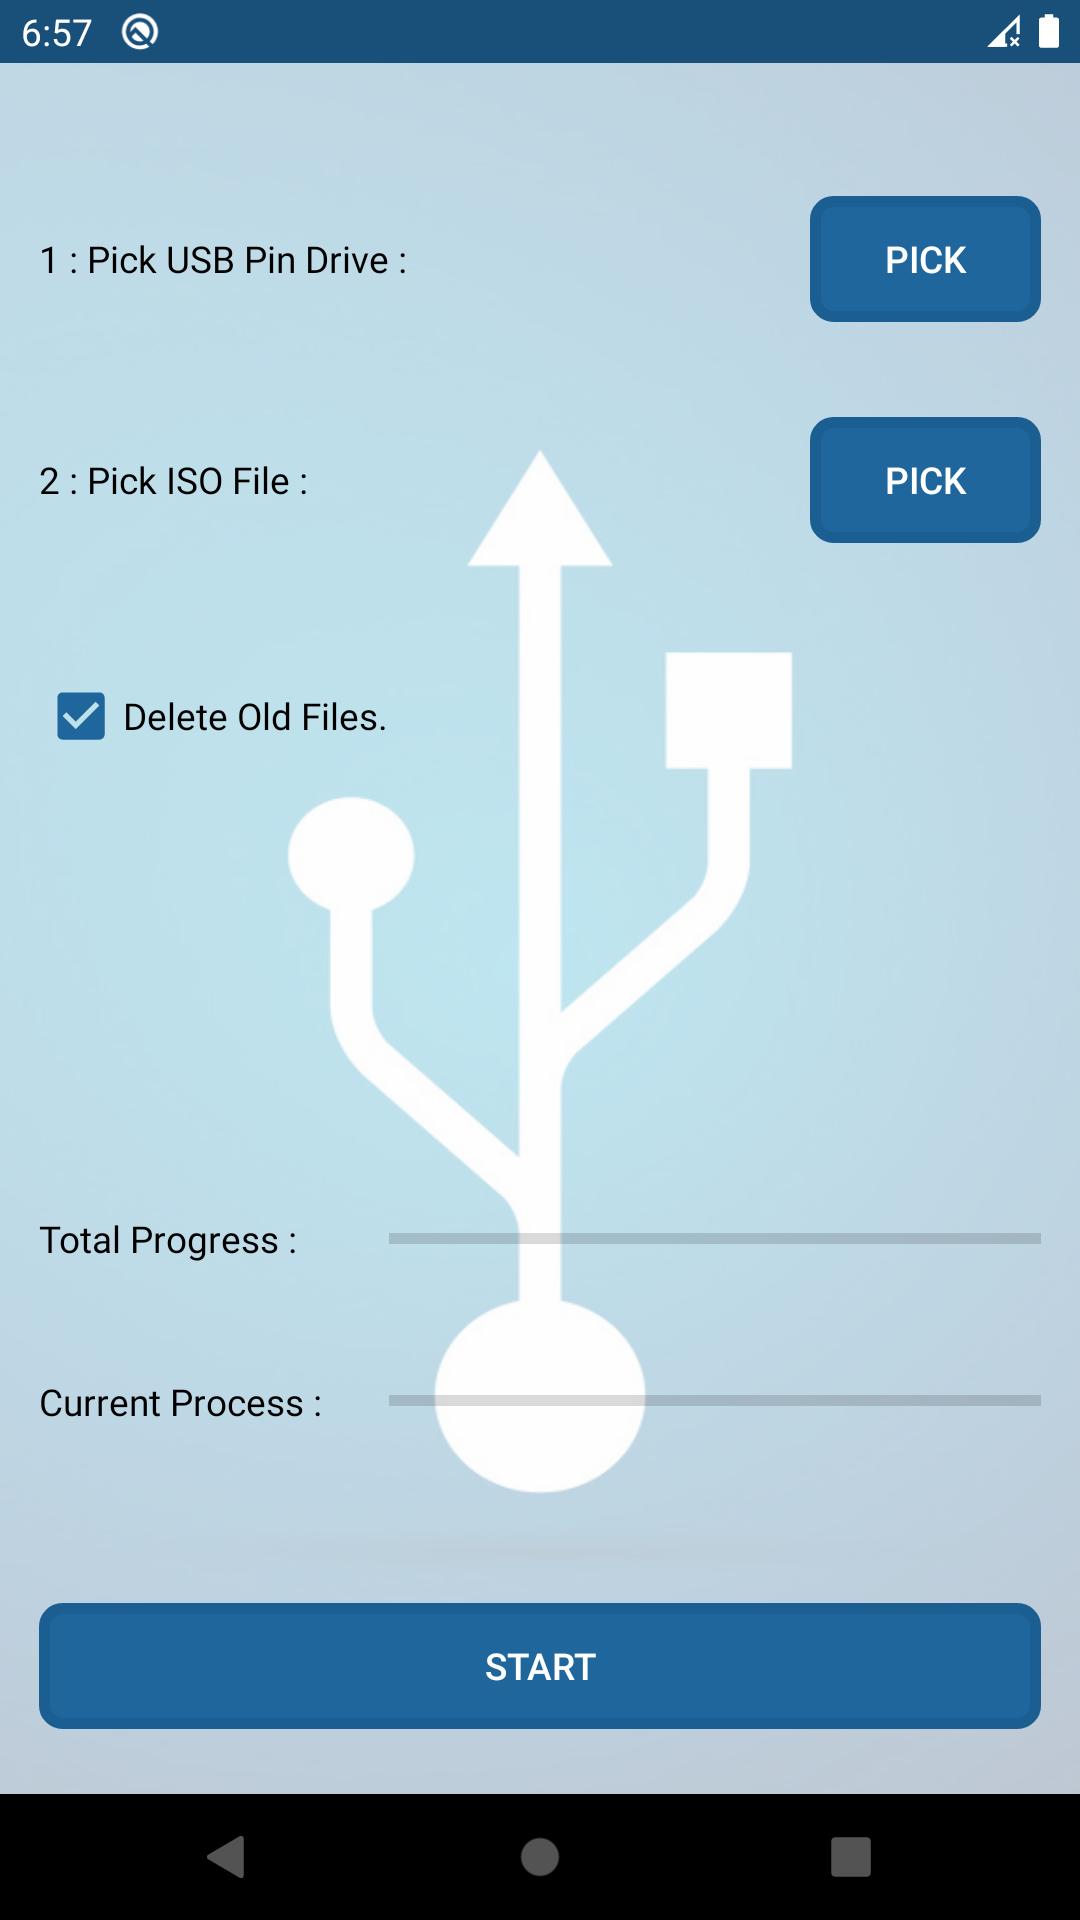Tap PICK next to Pick ISO File
1080x1920 pixels.
[924, 480]
